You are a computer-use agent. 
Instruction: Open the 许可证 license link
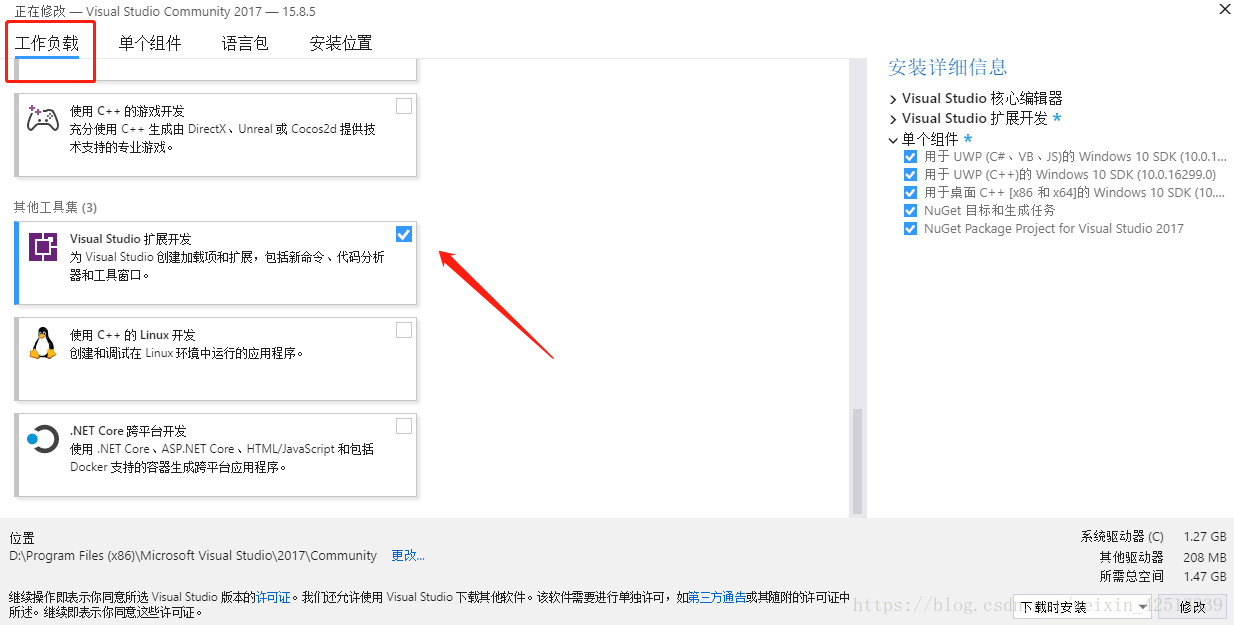click(x=273, y=597)
